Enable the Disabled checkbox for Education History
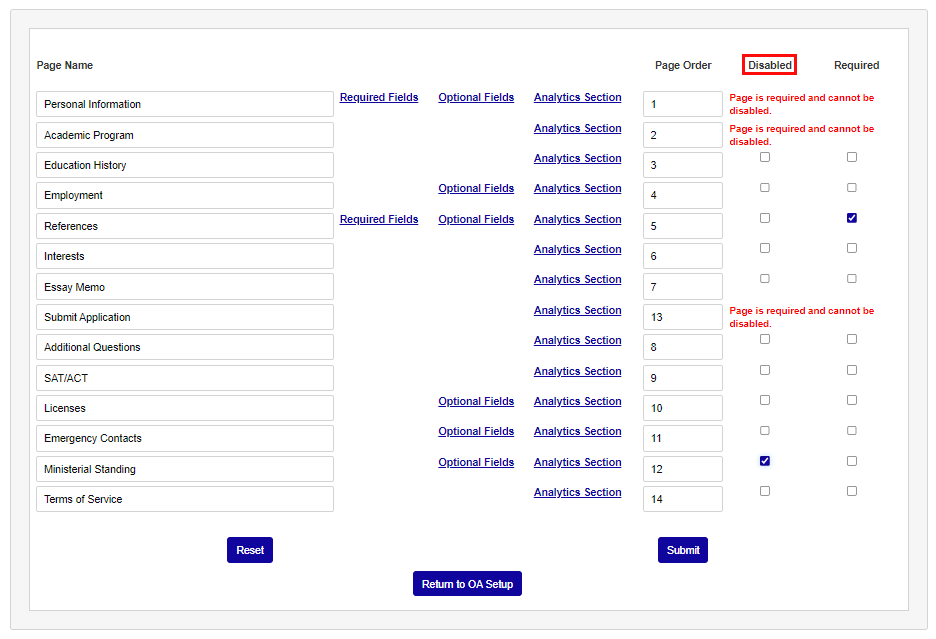 [x=765, y=157]
